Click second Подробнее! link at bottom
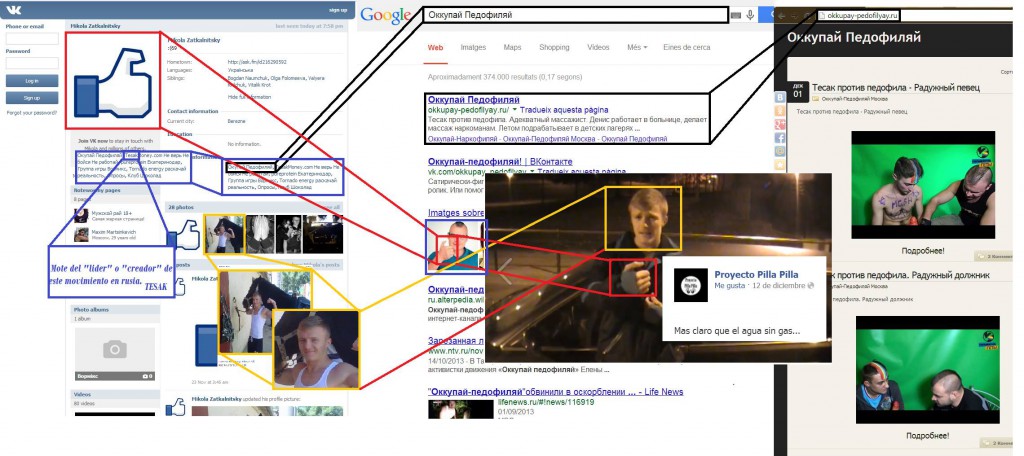 (x=927, y=436)
